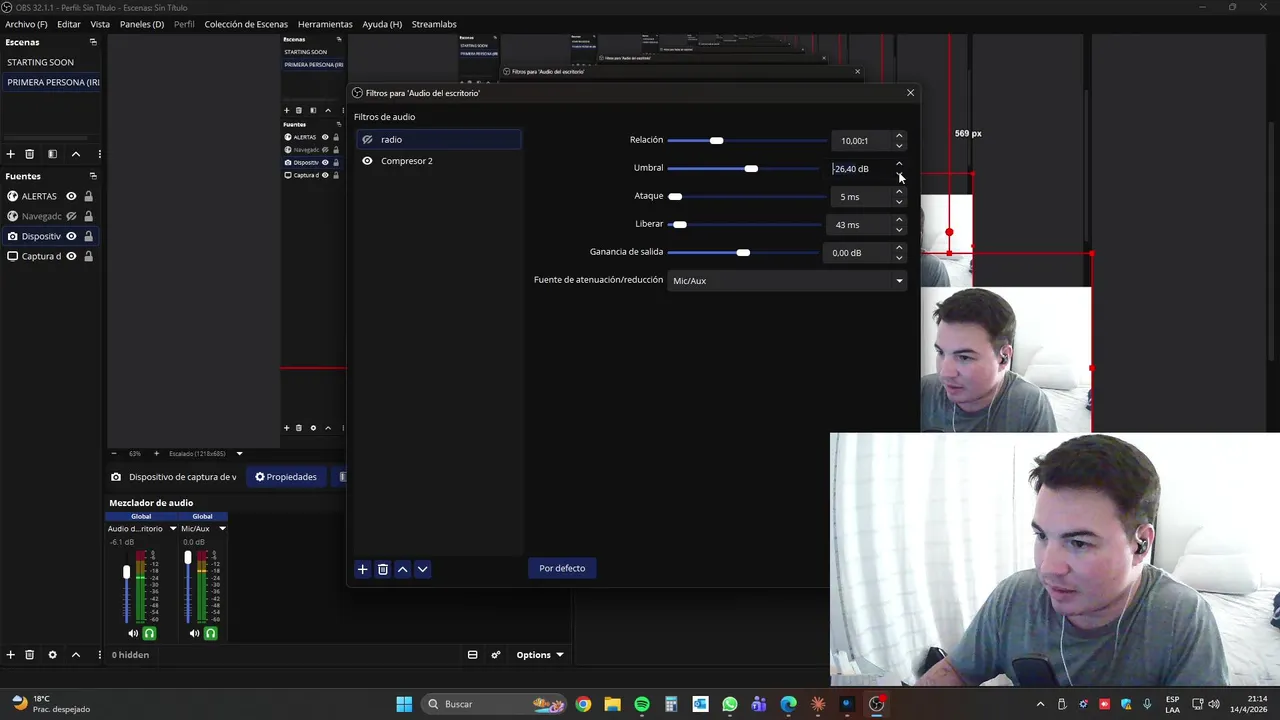Image resolution: width=1280 pixels, height=720 pixels.
Task: Open the Colección de Escenas menu
Action: coord(246,24)
